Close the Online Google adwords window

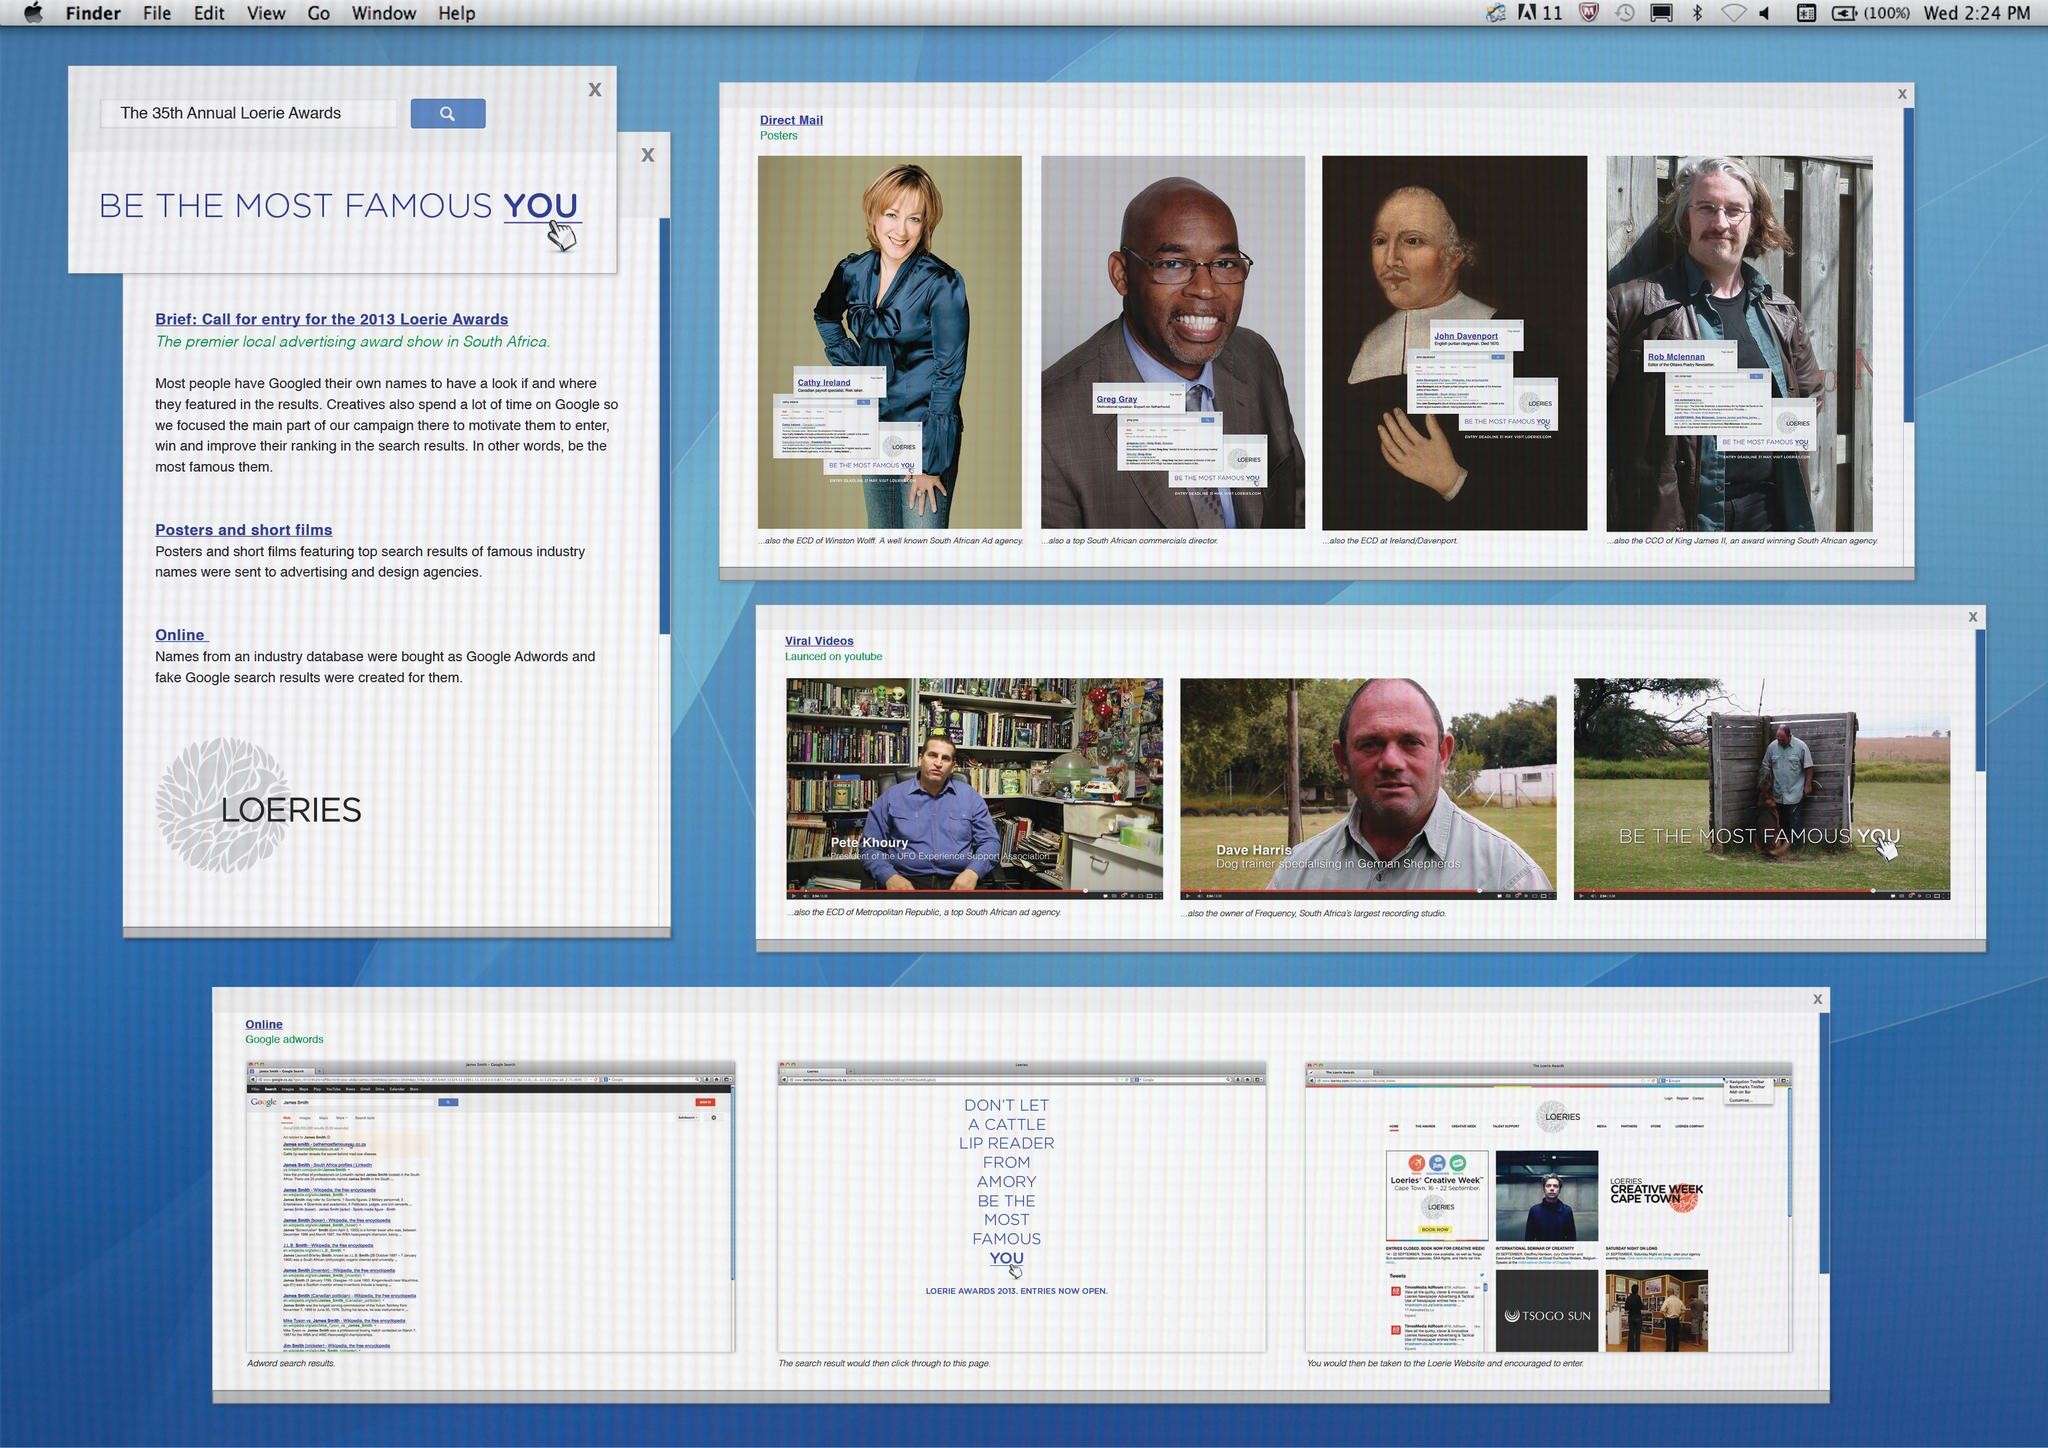[x=1817, y=999]
